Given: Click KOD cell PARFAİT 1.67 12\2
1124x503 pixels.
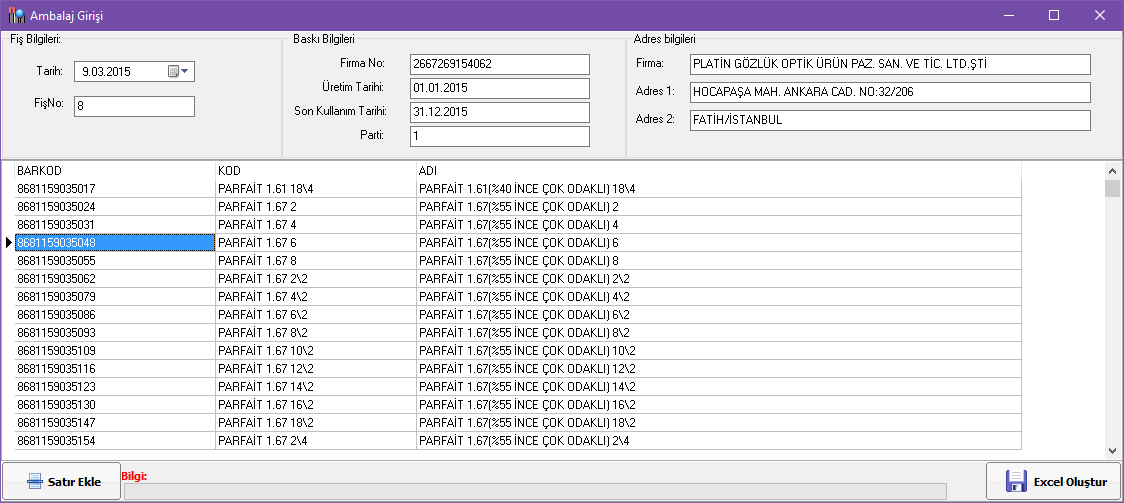Looking at the screenshot, I should click(316, 369).
